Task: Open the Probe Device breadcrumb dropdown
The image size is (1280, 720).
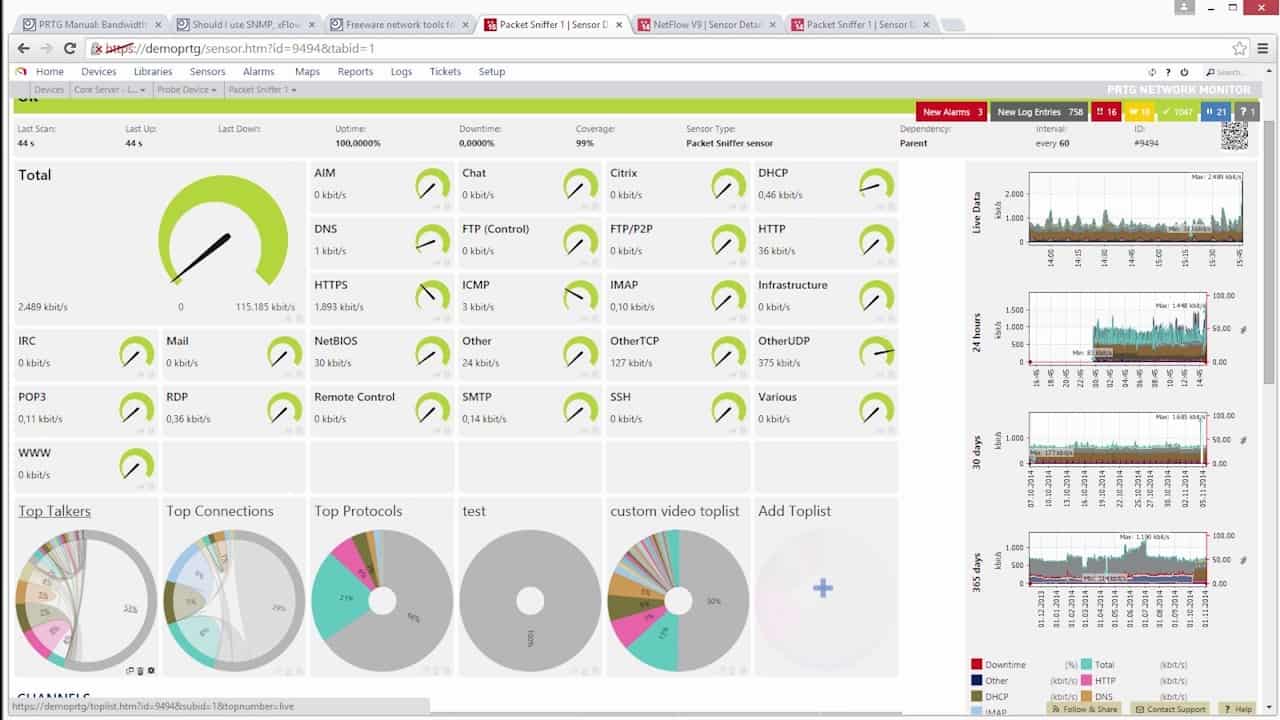Action: point(187,90)
